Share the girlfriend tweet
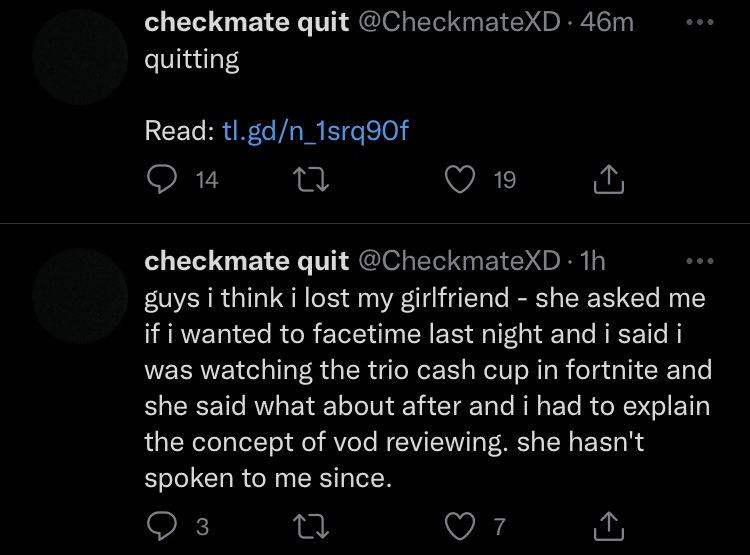The height and width of the screenshot is (555, 750). (609, 526)
